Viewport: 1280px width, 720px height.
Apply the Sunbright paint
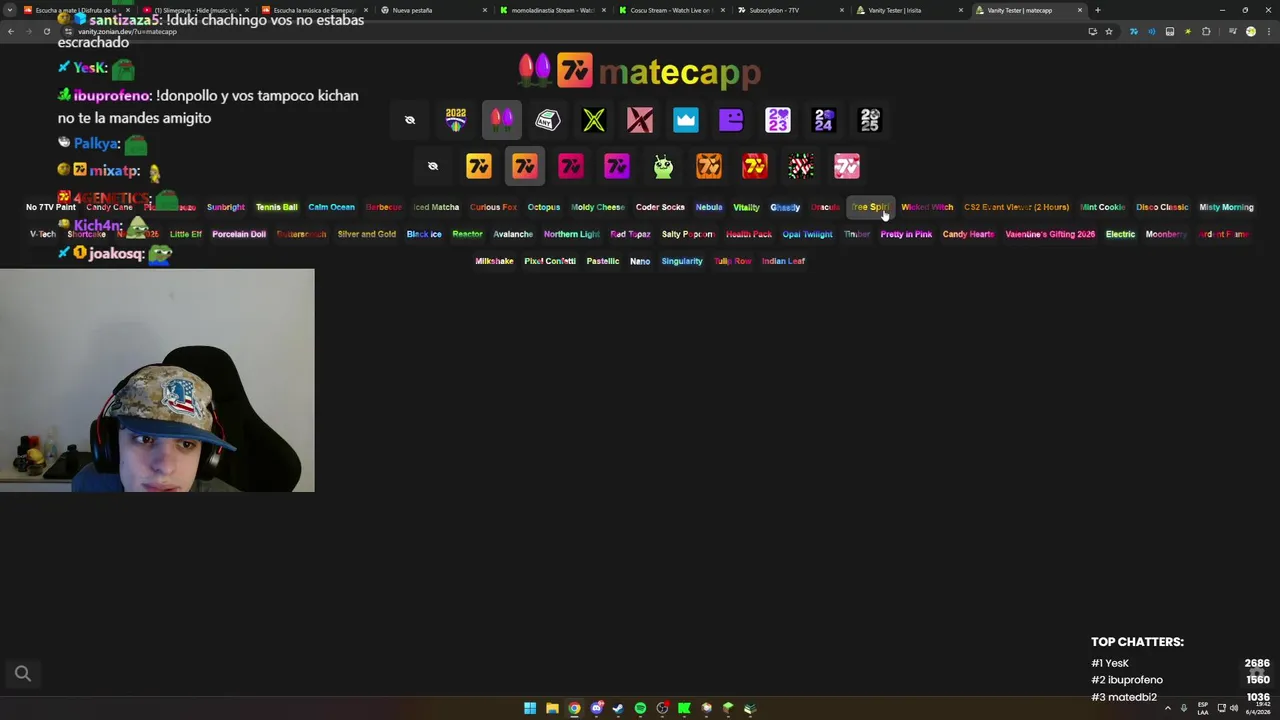pyautogui.click(x=226, y=207)
